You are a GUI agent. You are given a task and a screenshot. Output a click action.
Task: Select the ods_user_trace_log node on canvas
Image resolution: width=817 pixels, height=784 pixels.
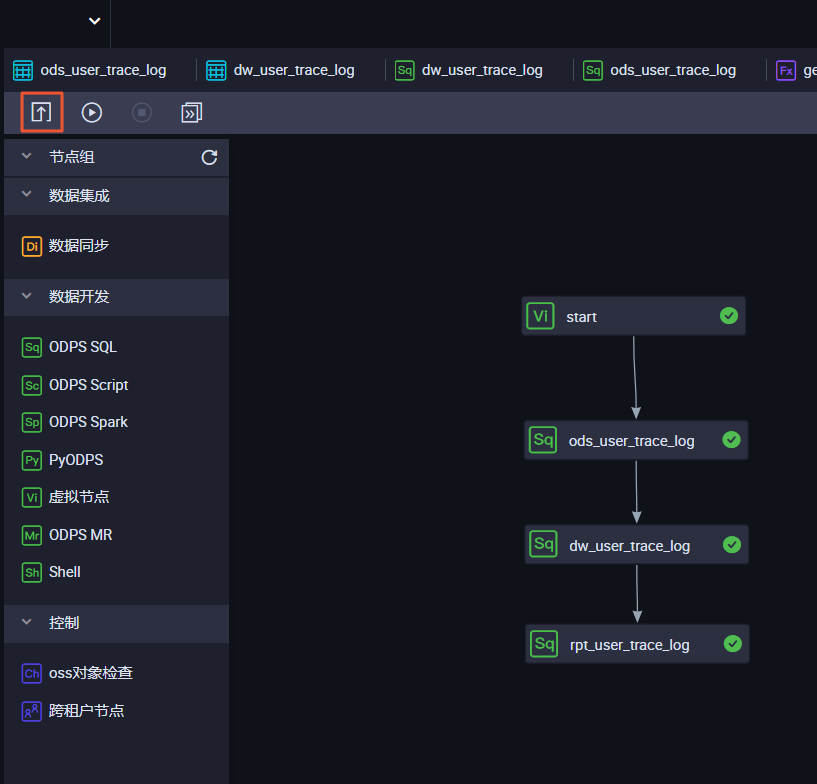pos(636,440)
